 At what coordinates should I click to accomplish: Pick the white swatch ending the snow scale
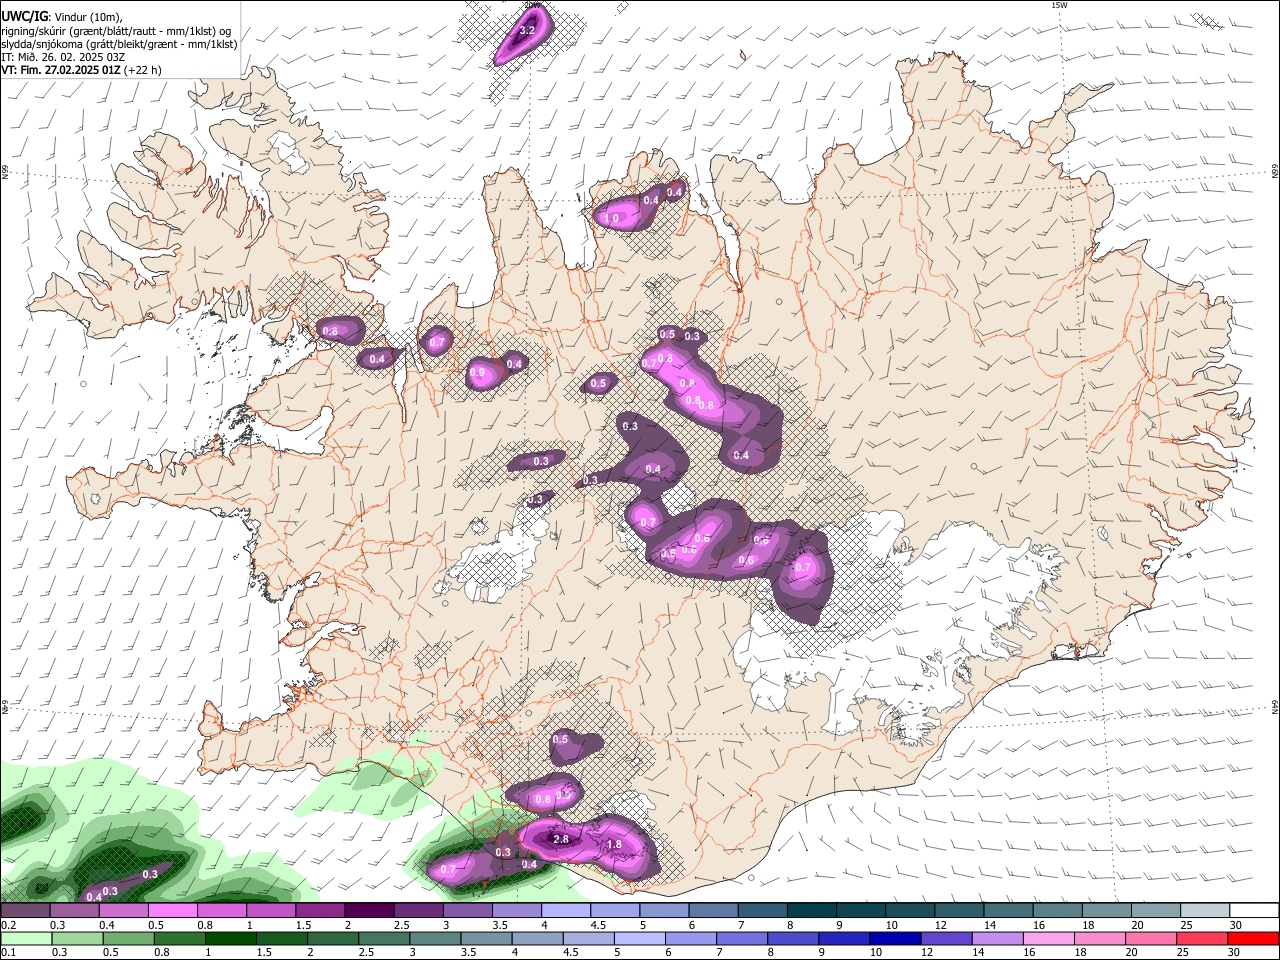click(x=1254, y=910)
